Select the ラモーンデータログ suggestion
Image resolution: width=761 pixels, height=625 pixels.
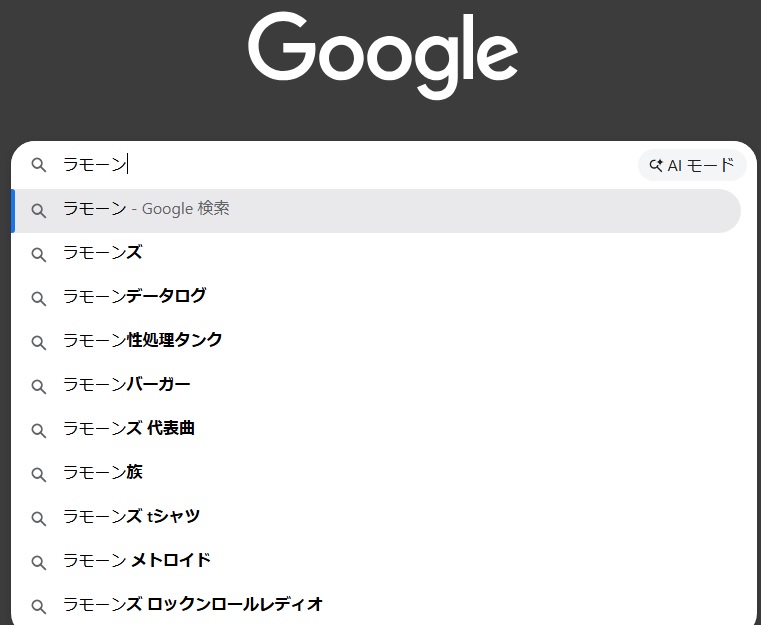click(134, 298)
